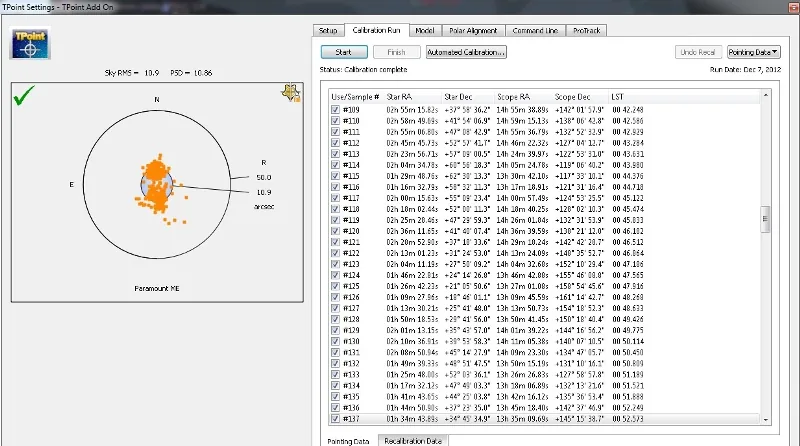Image resolution: width=800 pixels, height=446 pixels.
Task: Click the sample list scrollbar thumb
Action: tap(765, 219)
